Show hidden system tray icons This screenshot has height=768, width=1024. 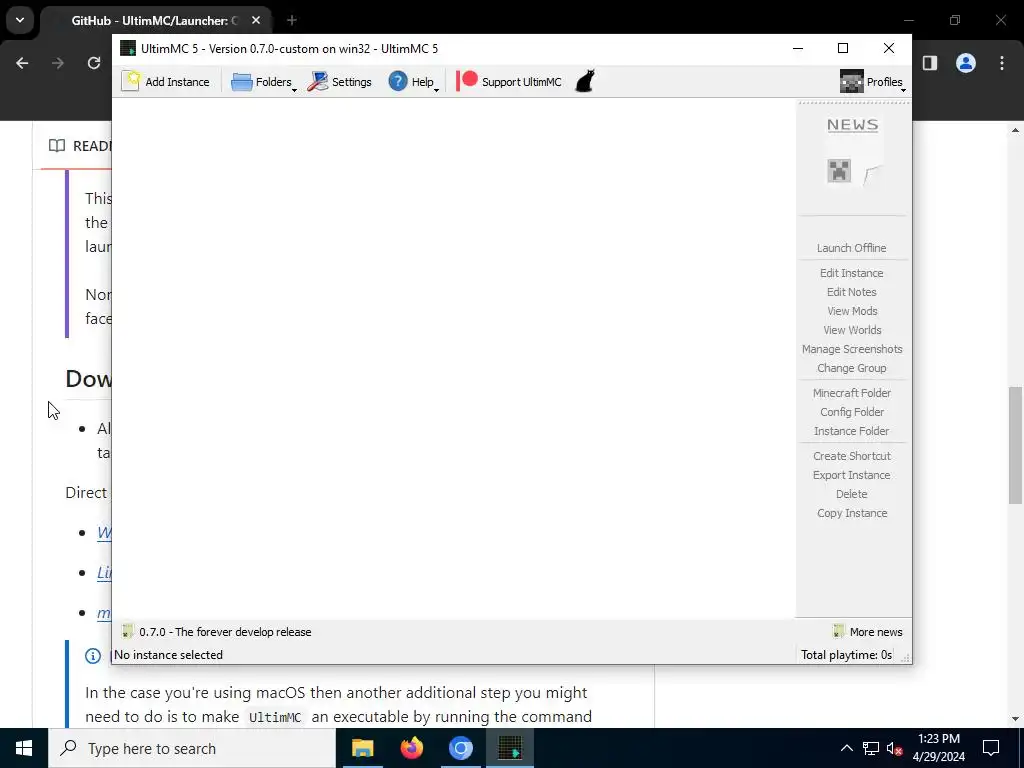click(846, 748)
